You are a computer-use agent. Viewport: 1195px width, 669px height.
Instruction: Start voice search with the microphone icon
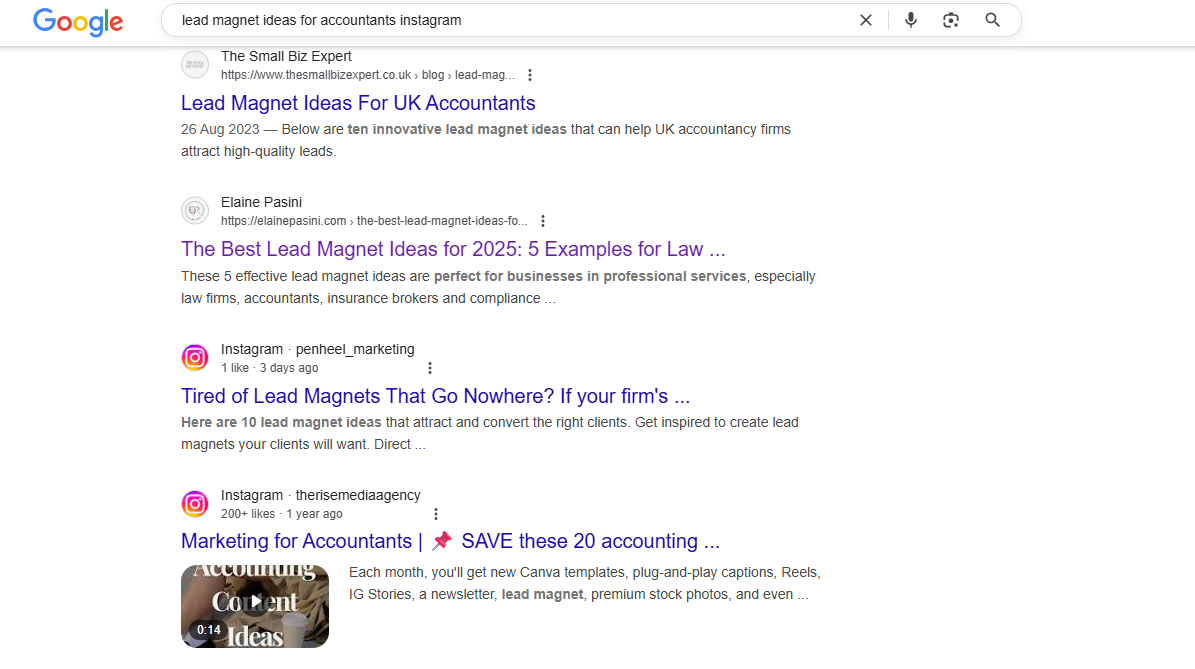[911, 21]
